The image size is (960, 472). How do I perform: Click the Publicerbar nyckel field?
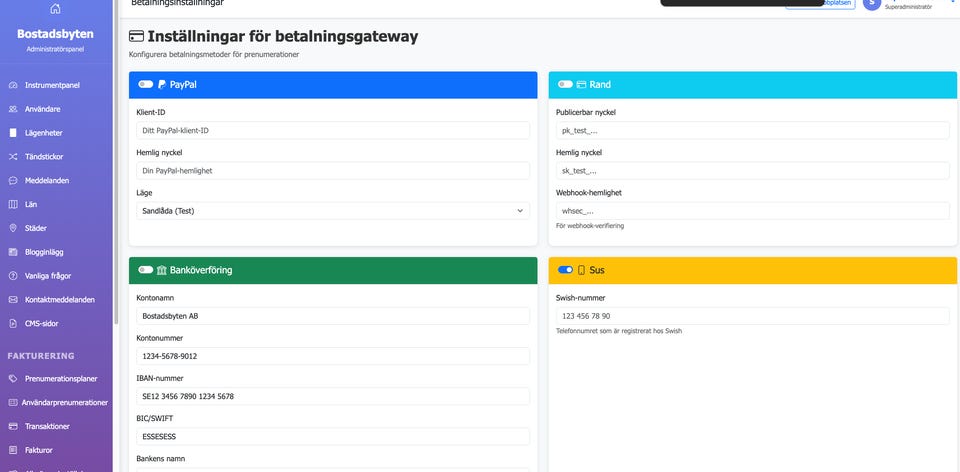click(752, 130)
